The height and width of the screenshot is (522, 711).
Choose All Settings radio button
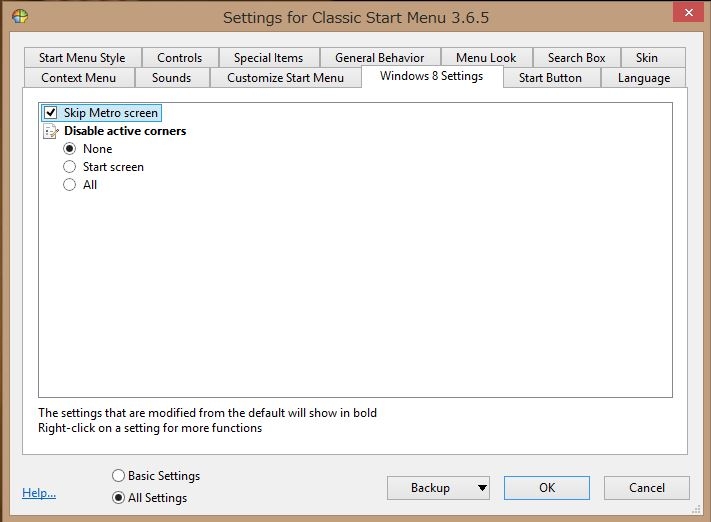(118, 498)
